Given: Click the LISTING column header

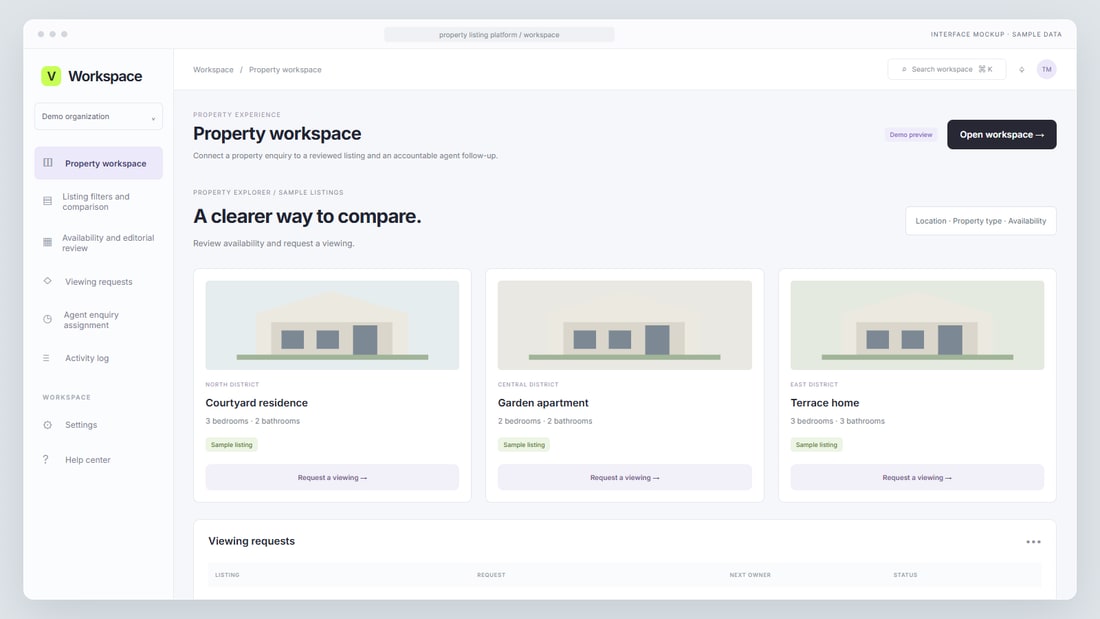Looking at the screenshot, I should coord(227,575).
